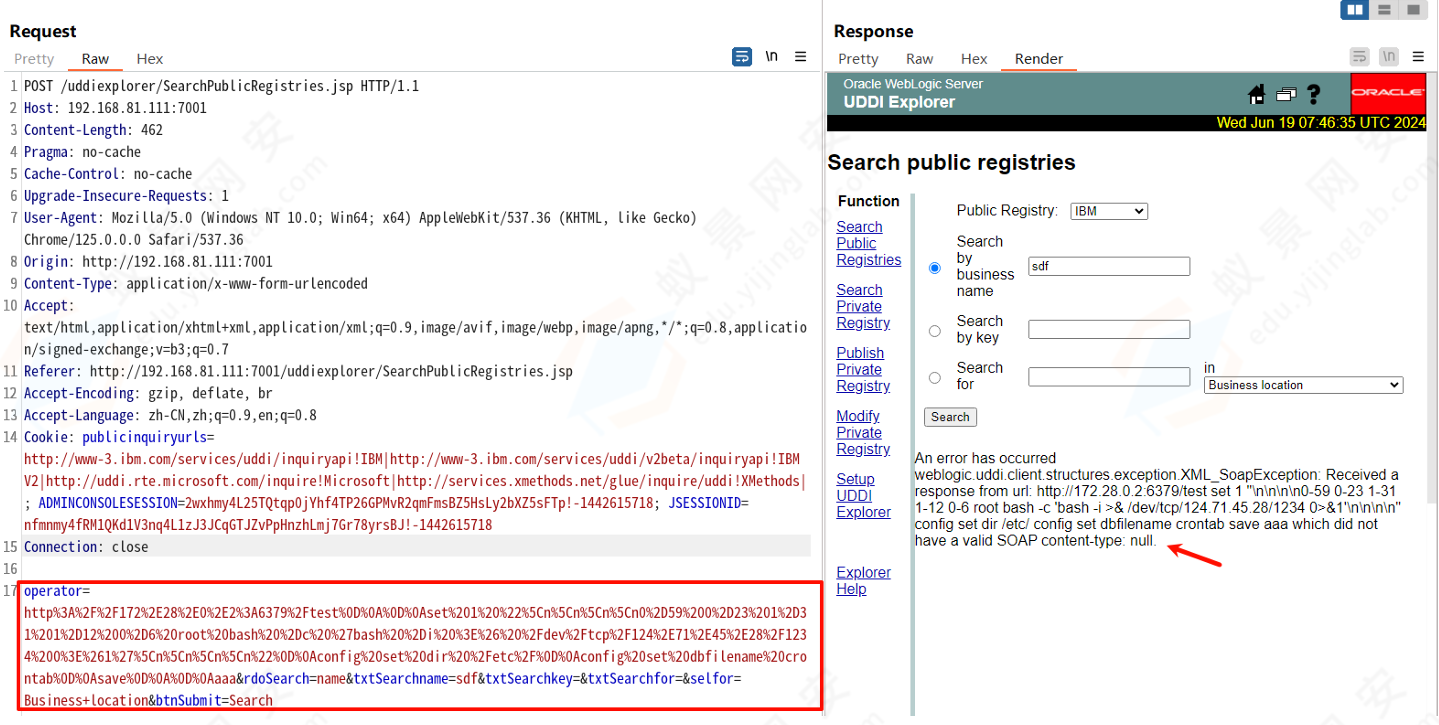Viewport: 1439px width, 725px height.
Task: Click the 'Search for' text field
Action: pyautogui.click(x=1109, y=376)
